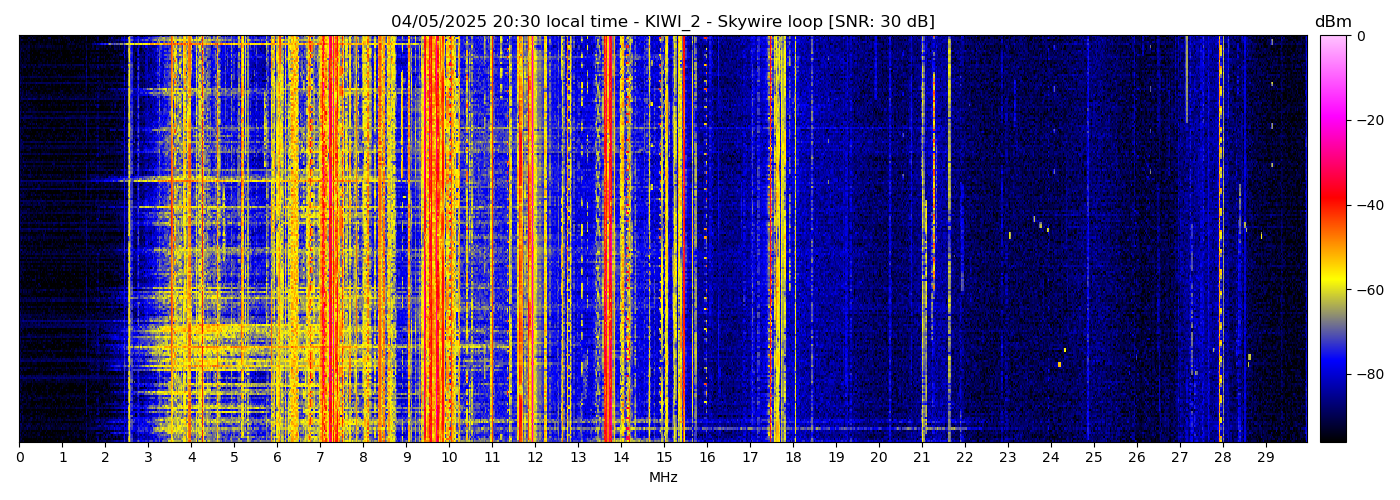This screenshot has width=1400, height=500.
Task: Click the 29 MHz tick label
Action: [1265, 457]
